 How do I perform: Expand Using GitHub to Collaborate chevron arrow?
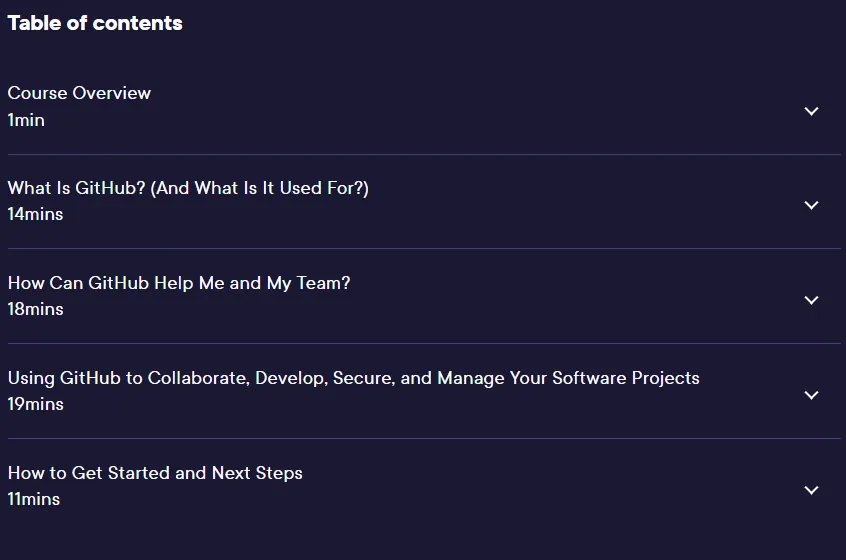pyautogui.click(x=811, y=395)
